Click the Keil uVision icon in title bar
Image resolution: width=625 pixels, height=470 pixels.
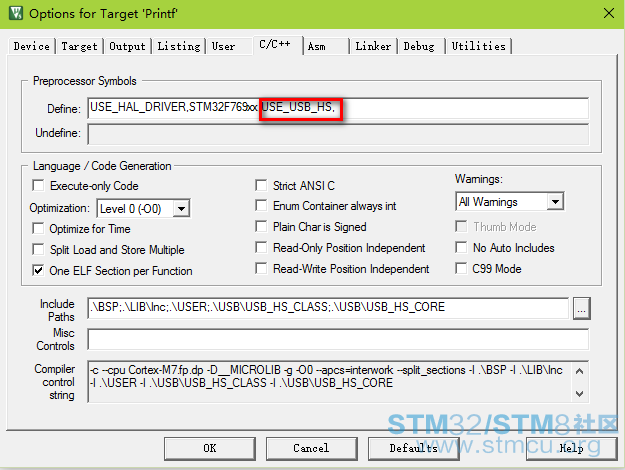[x=16, y=13]
